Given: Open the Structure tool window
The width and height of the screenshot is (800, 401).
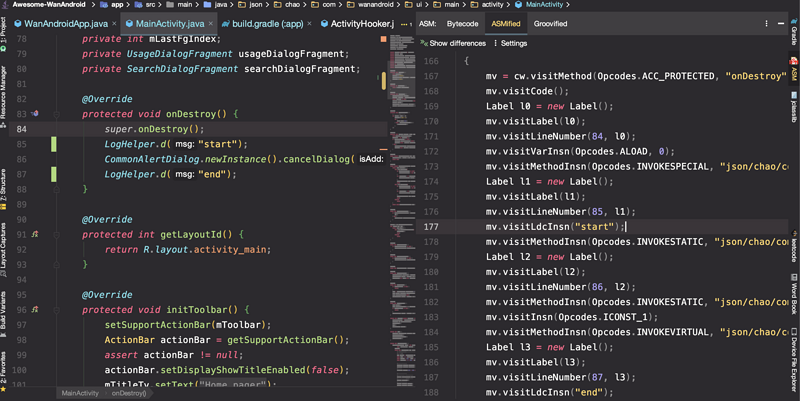Looking at the screenshot, I should tap(4, 186).
